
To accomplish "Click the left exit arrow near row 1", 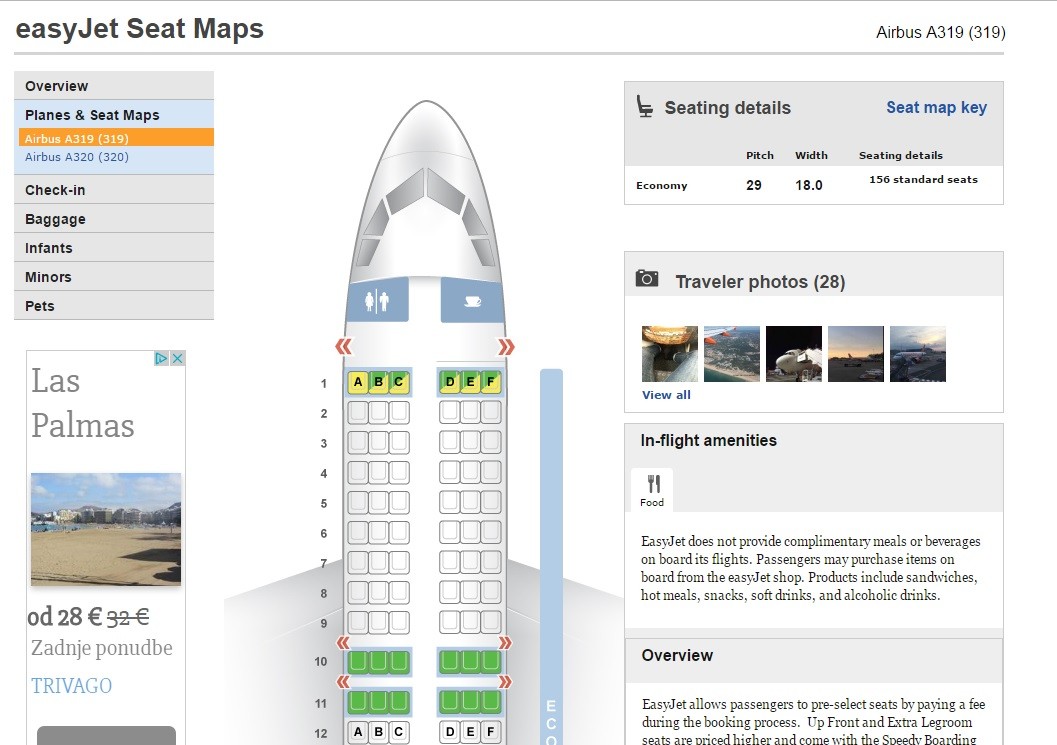I will click(x=344, y=347).
